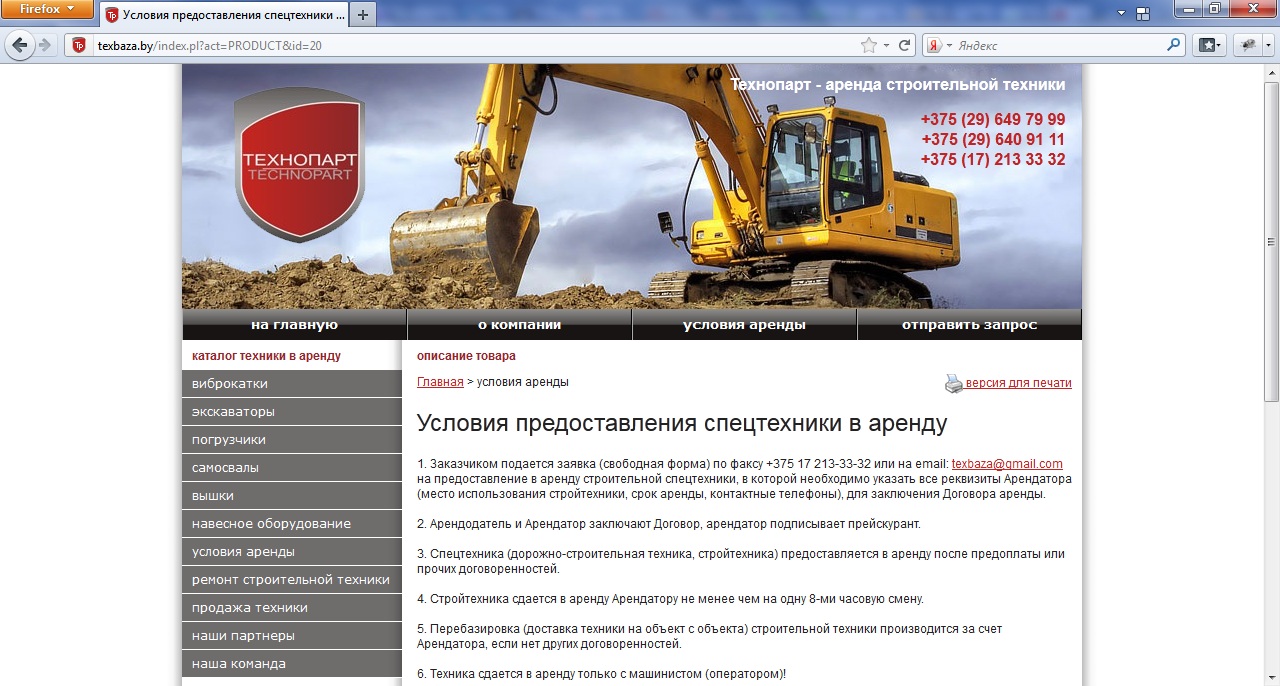Click the search magnifier icon
Viewport: 1280px width, 686px height.
pos(1174,45)
